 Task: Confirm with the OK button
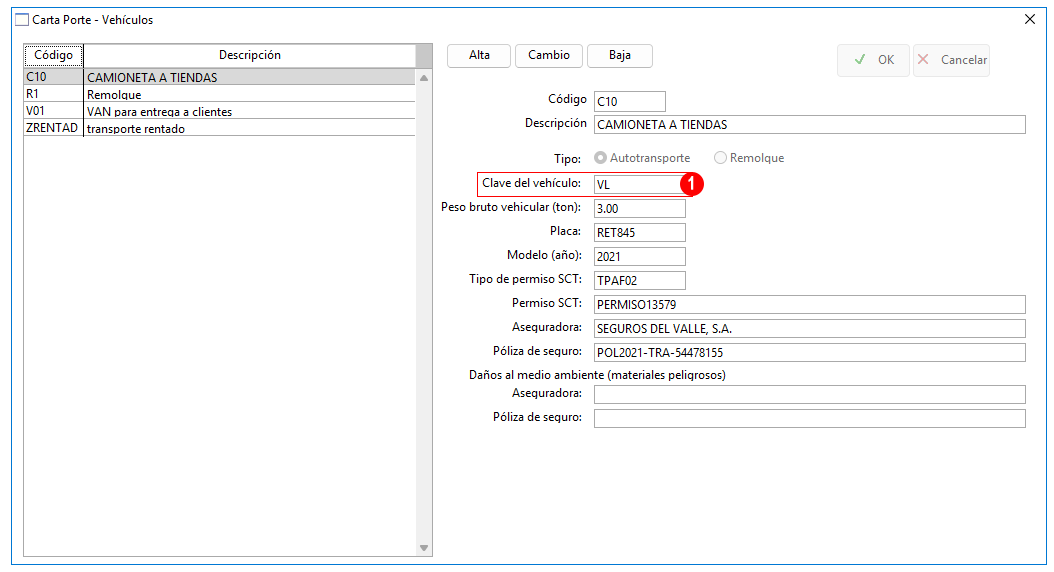(873, 60)
